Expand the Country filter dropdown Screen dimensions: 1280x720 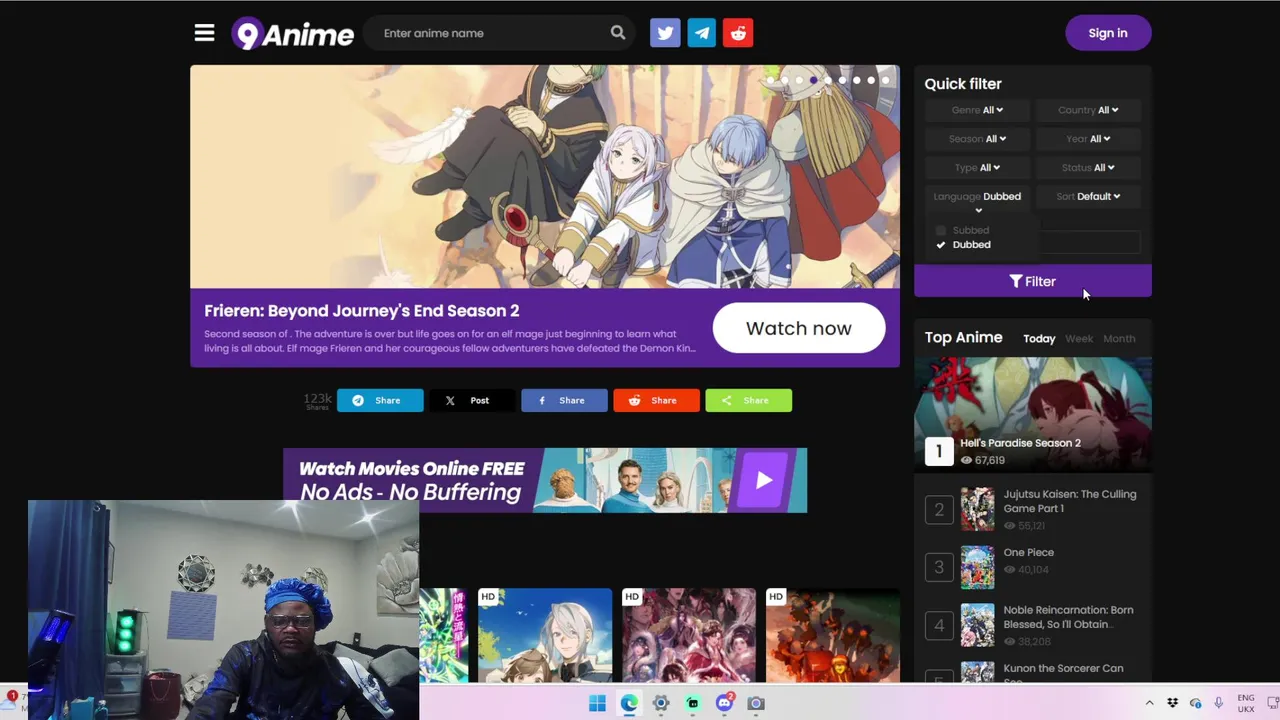pyautogui.click(x=1088, y=110)
